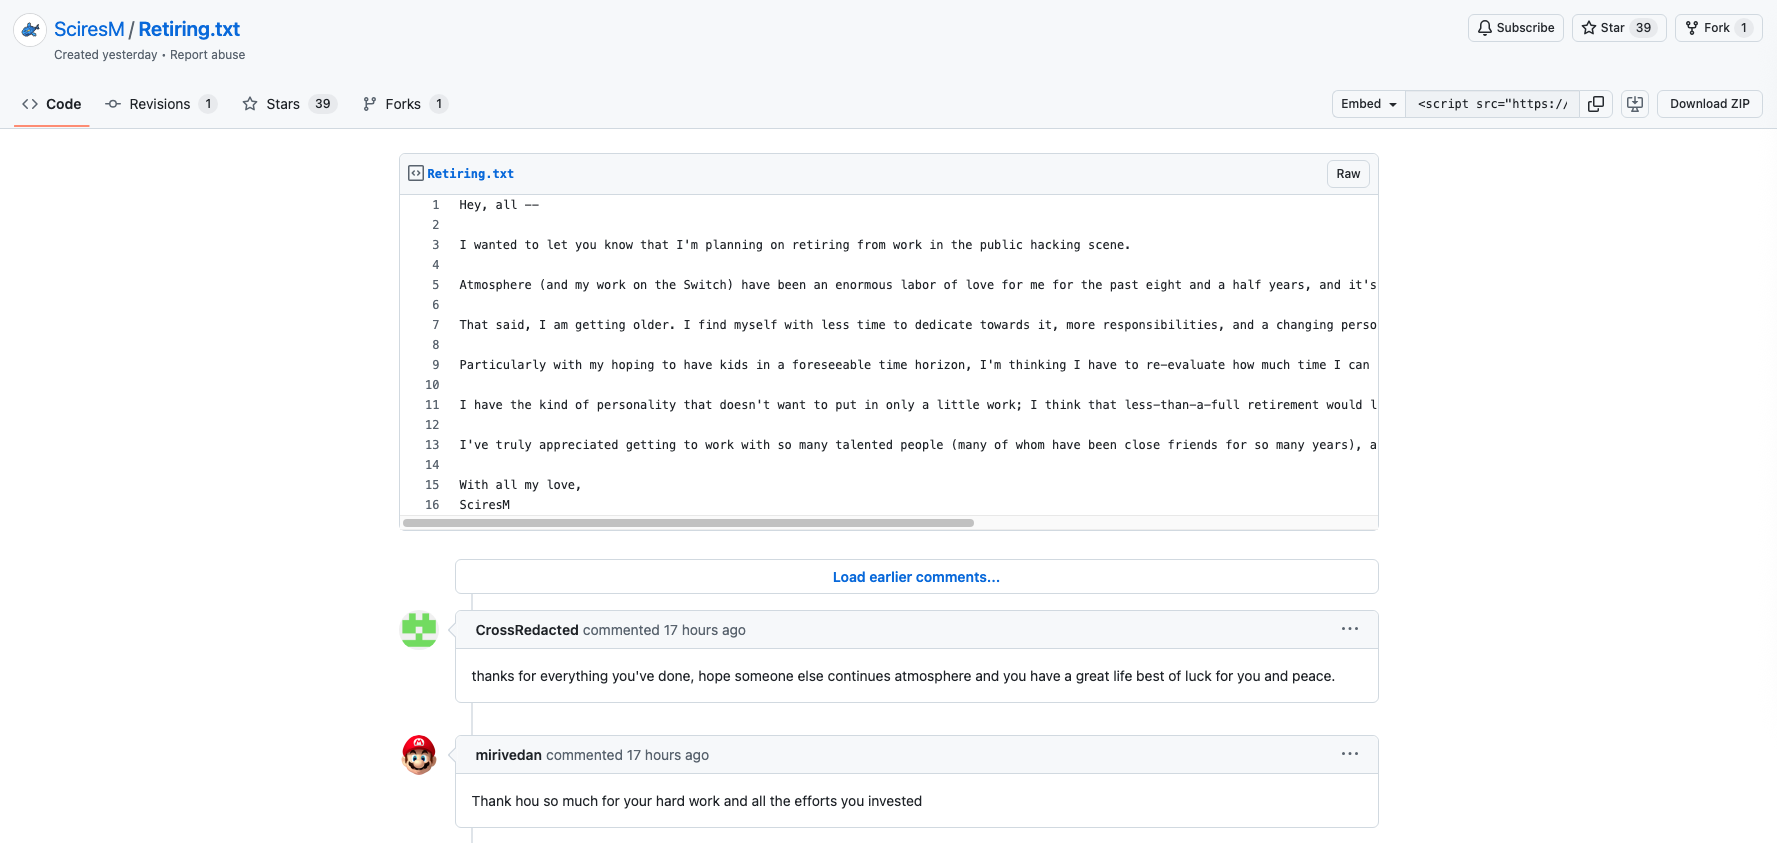
Task: Open CrossRedacted's green avatar
Action: tap(419, 630)
